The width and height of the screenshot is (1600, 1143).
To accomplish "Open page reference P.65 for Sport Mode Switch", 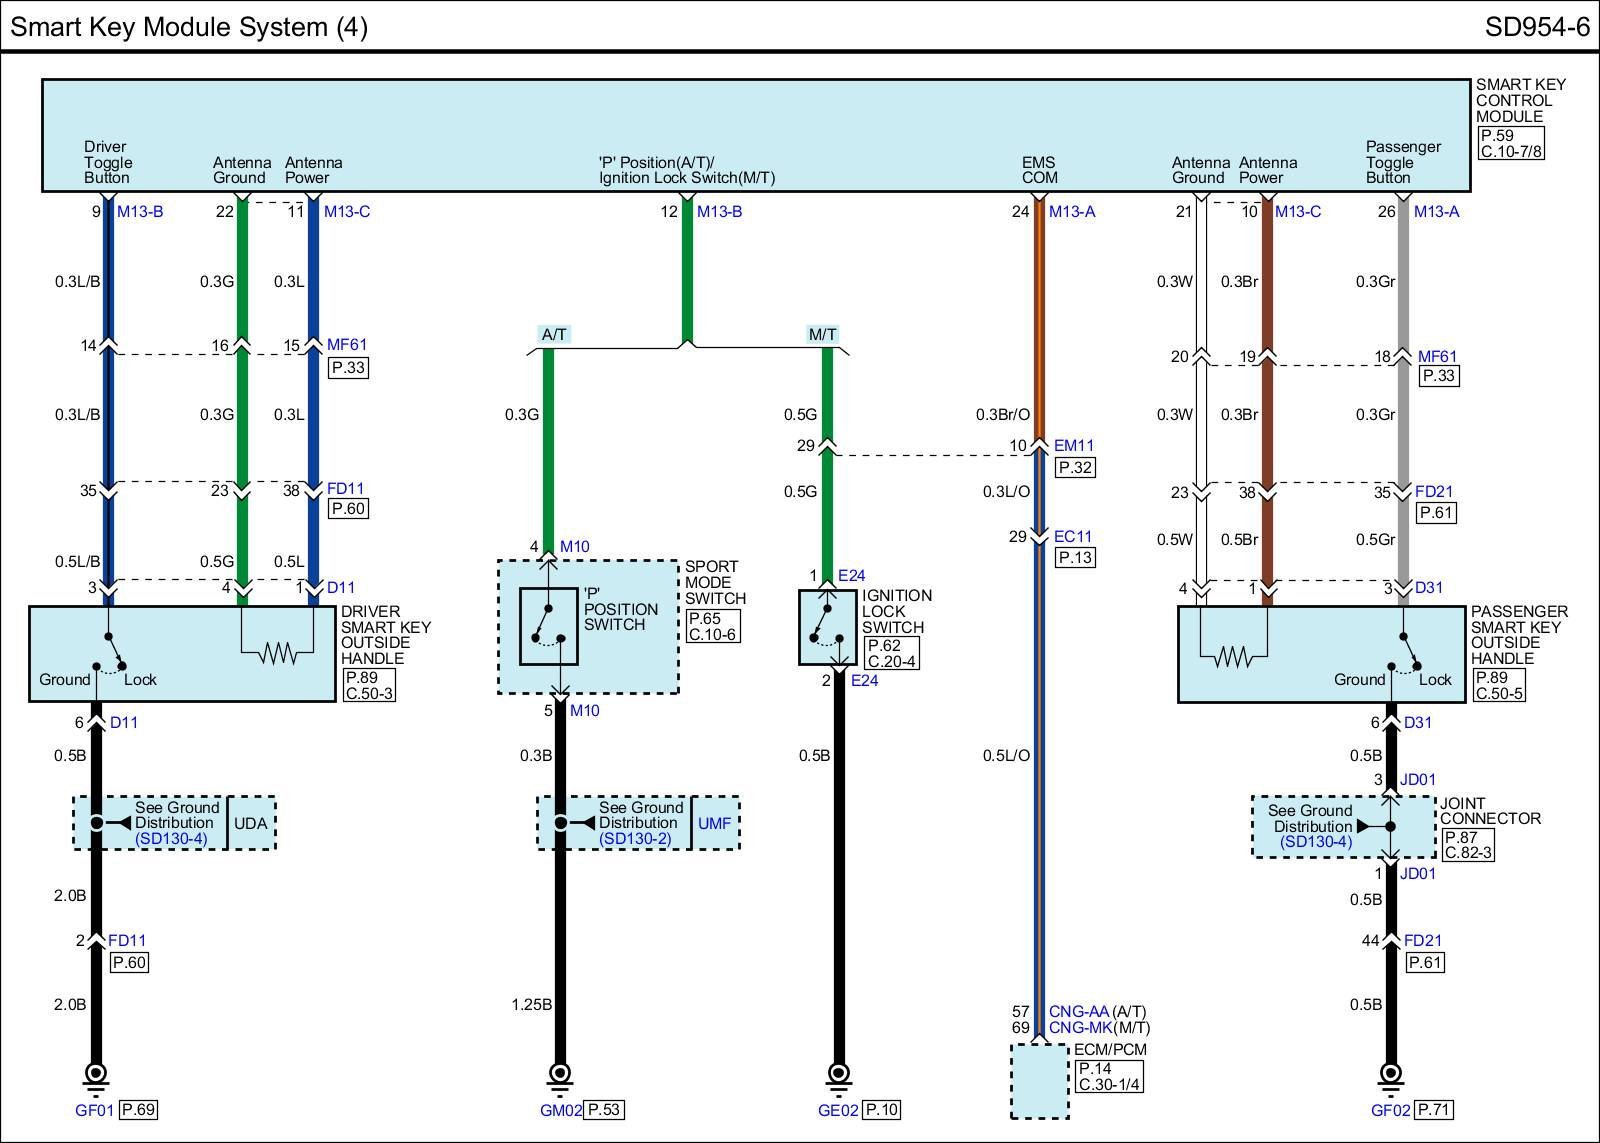I will point(704,619).
